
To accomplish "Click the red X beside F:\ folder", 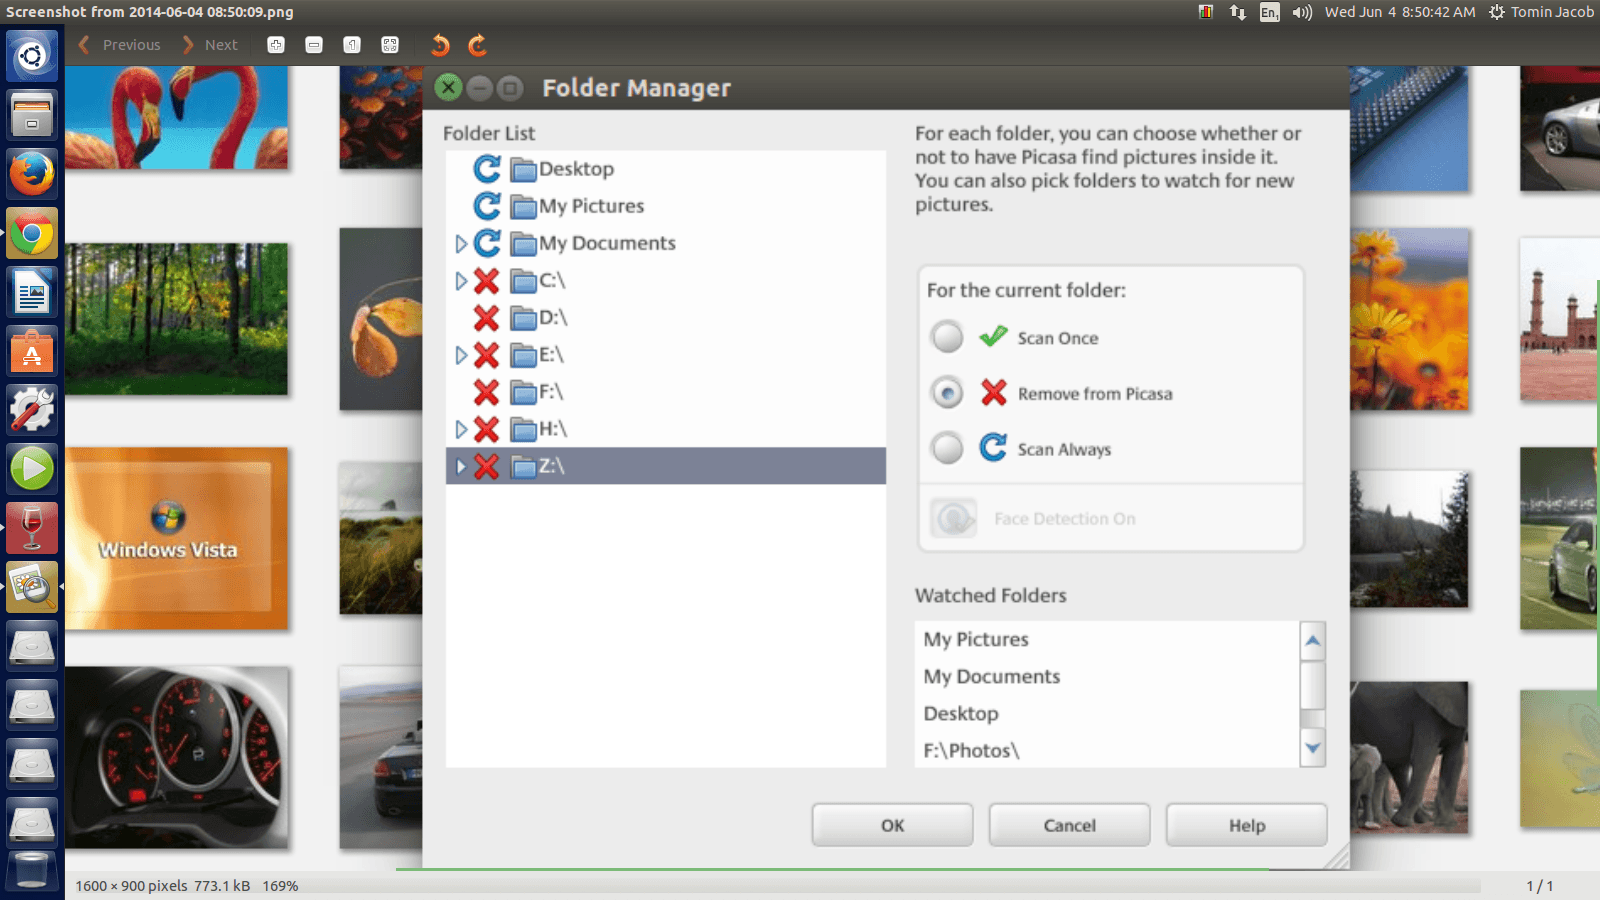I will tap(487, 392).
